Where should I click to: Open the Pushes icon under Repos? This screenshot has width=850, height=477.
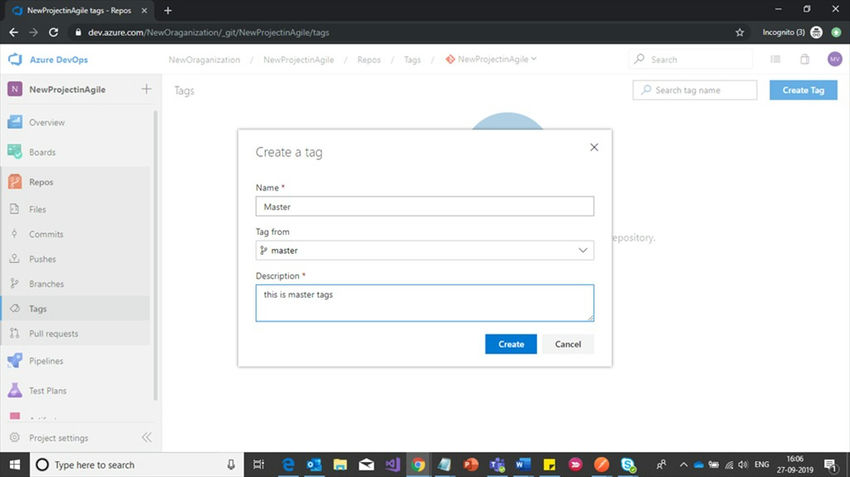pyautogui.click(x=15, y=259)
